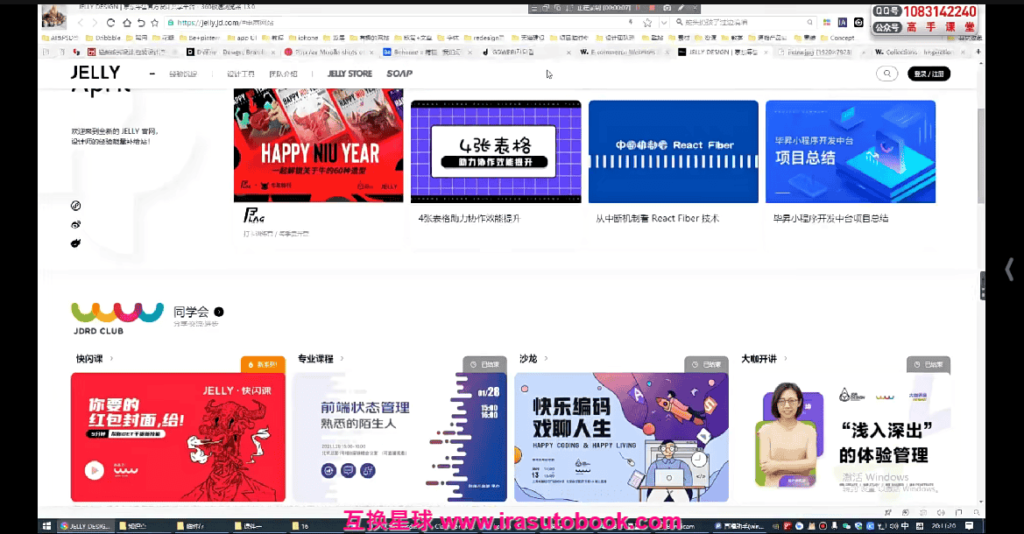
Task: Select the JELLY DESIGN taskbar window
Action: [86, 526]
